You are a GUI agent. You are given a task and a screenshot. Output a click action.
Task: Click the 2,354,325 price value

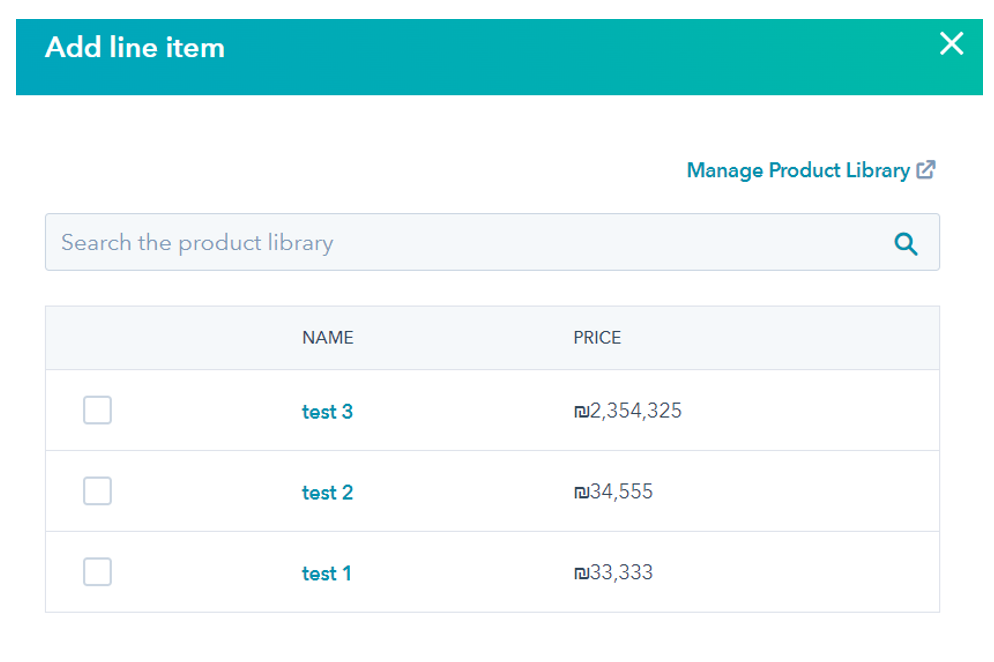pyautogui.click(x=636, y=411)
